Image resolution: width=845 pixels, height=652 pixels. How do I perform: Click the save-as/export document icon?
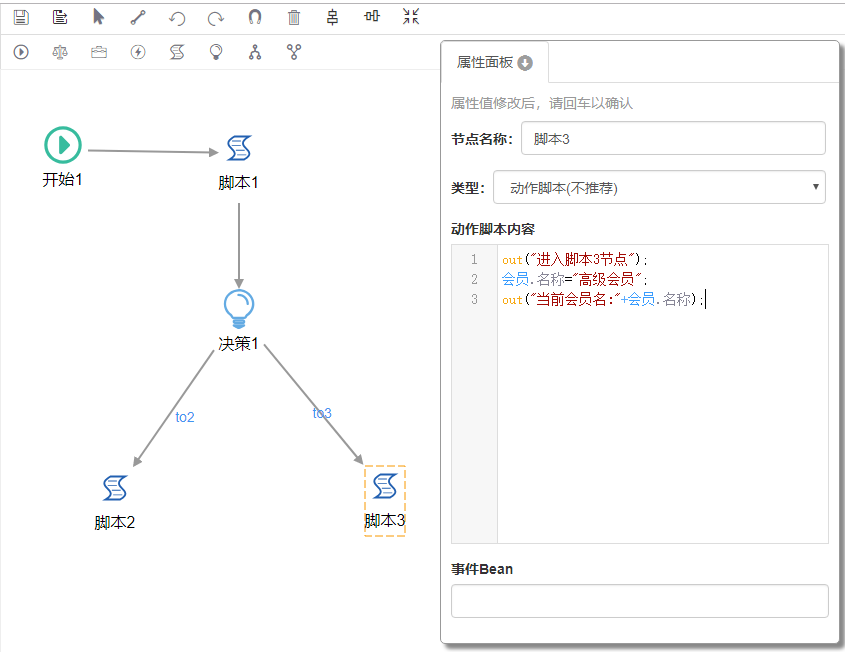click(60, 17)
